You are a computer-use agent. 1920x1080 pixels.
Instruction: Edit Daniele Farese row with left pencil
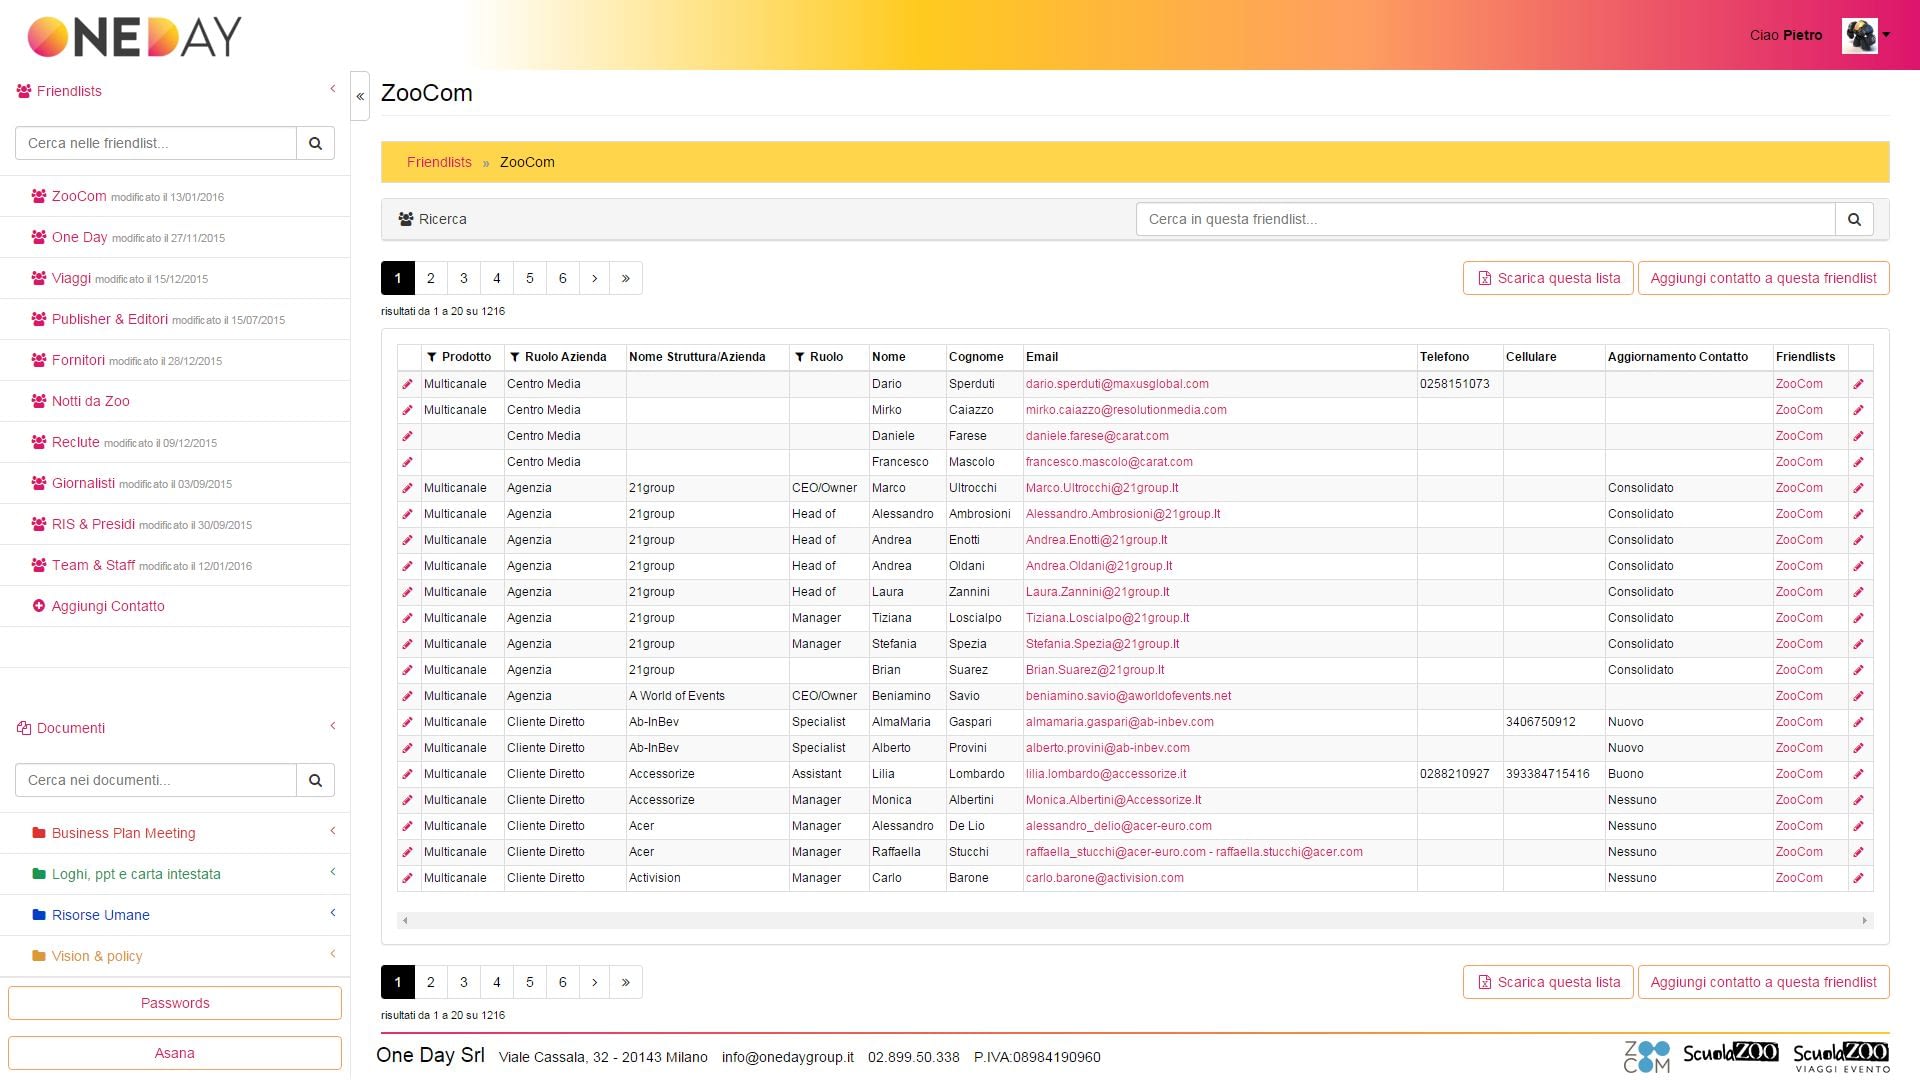pyautogui.click(x=407, y=436)
